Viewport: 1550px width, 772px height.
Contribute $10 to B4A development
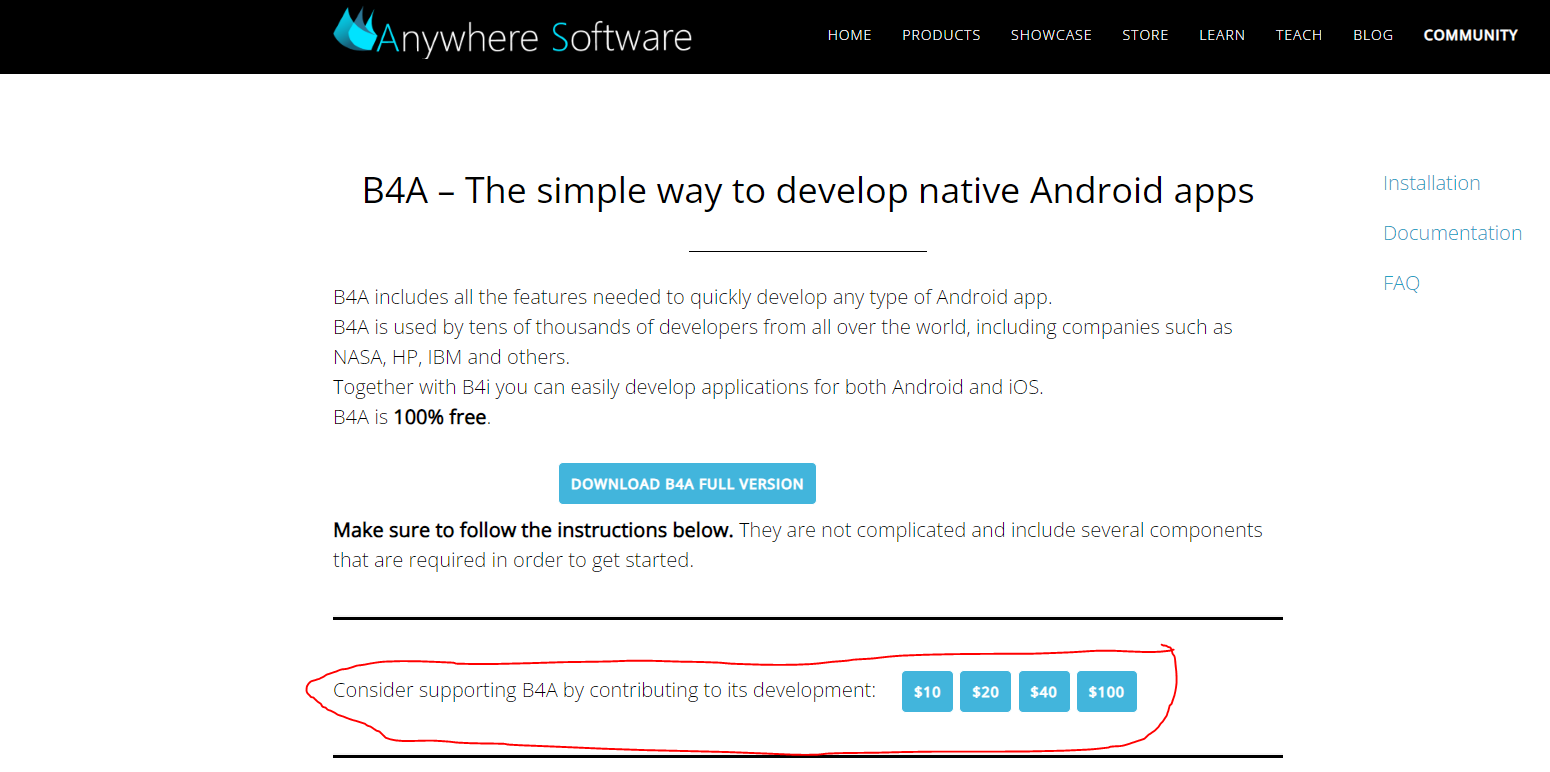[927, 691]
